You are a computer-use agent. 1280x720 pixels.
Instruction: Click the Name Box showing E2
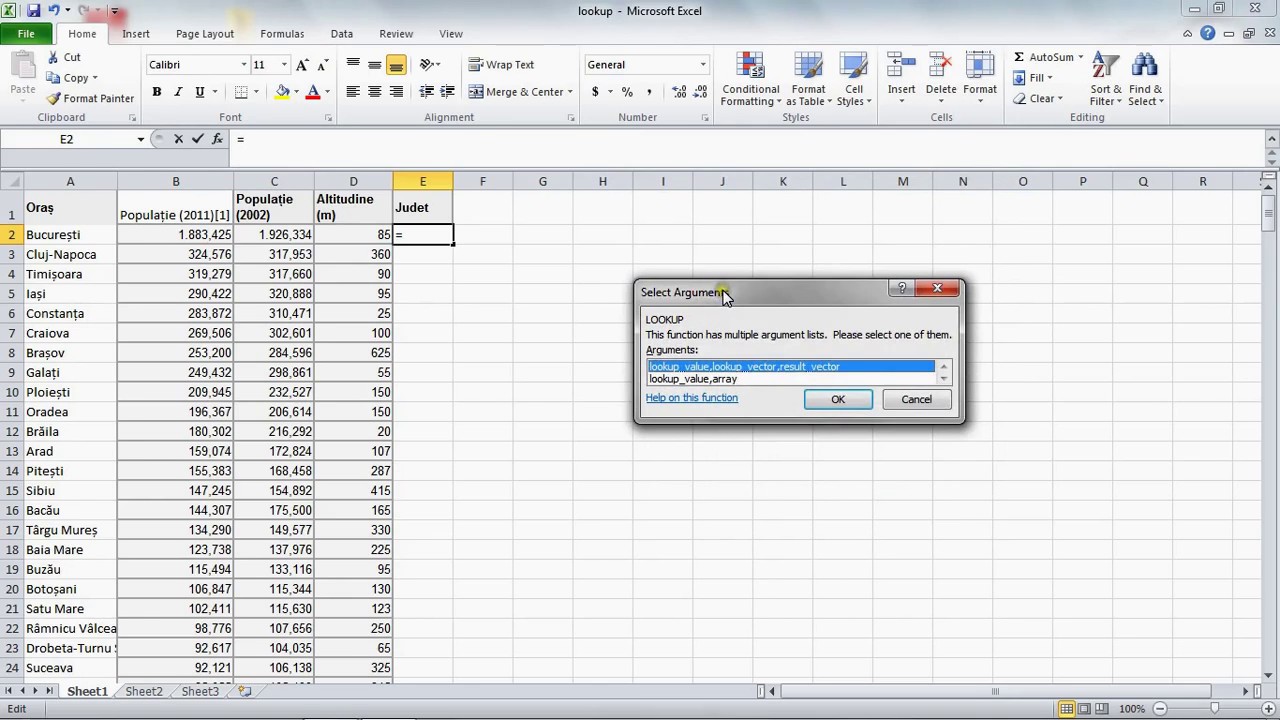pos(66,139)
